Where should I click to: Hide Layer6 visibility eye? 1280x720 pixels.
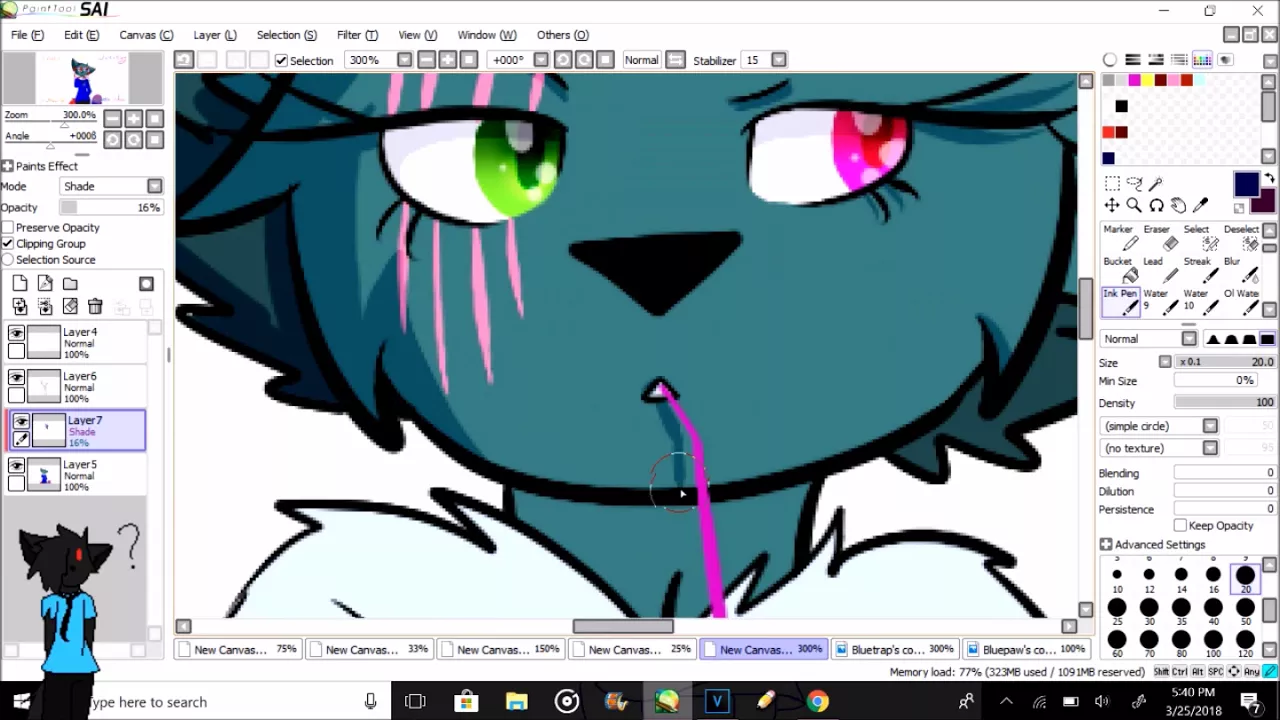click(x=16, y=378)
